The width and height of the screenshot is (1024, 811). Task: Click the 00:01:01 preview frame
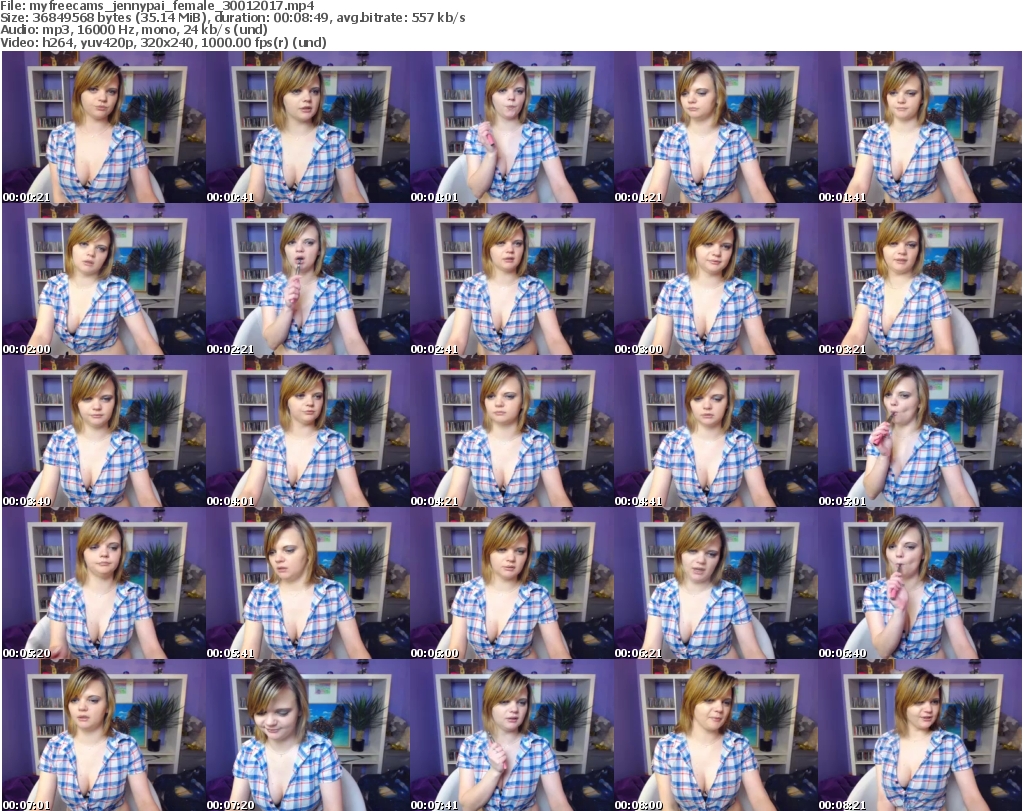tap(511, 127)
